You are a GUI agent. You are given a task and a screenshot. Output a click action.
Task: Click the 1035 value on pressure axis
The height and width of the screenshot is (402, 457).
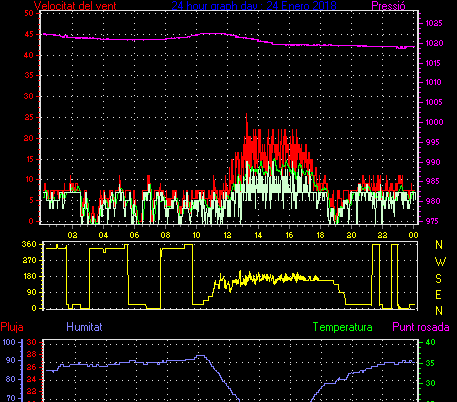[434, 23]
